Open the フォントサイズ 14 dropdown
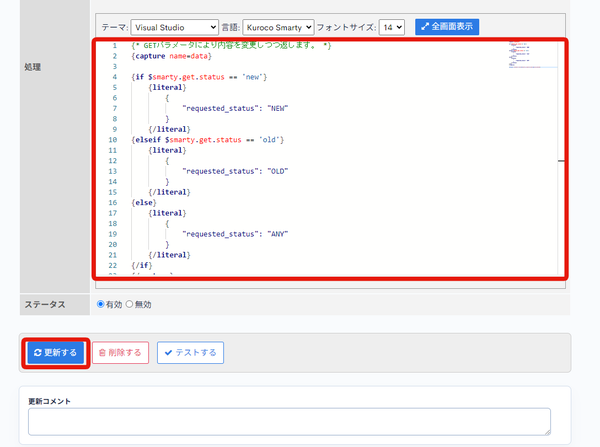The image size is (600, 447). point(391,28)
